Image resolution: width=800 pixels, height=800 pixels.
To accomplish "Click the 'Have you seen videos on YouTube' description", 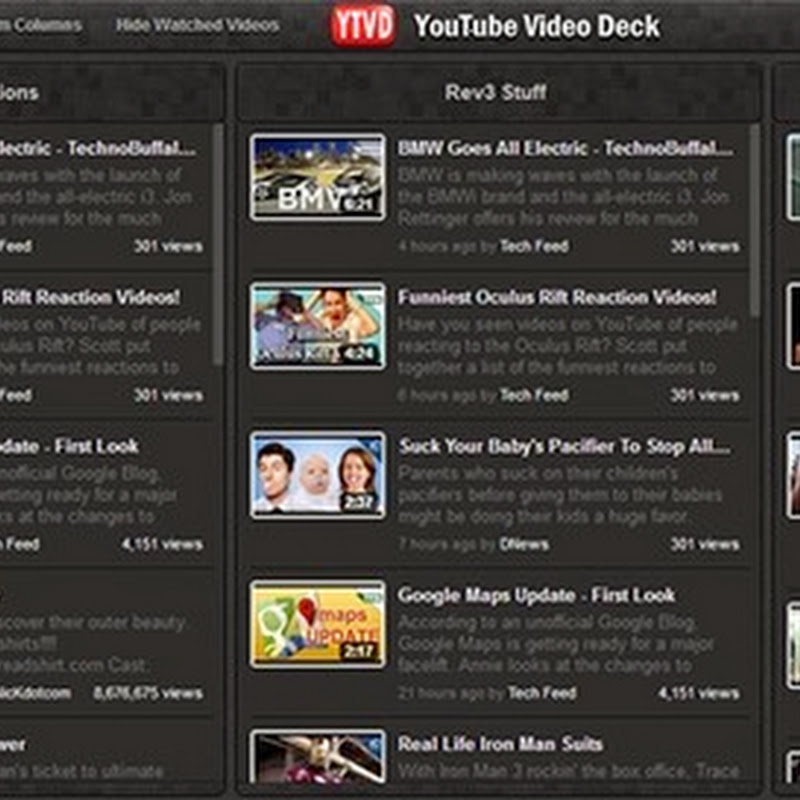I will pyautogui.click(x=567, y=346).
